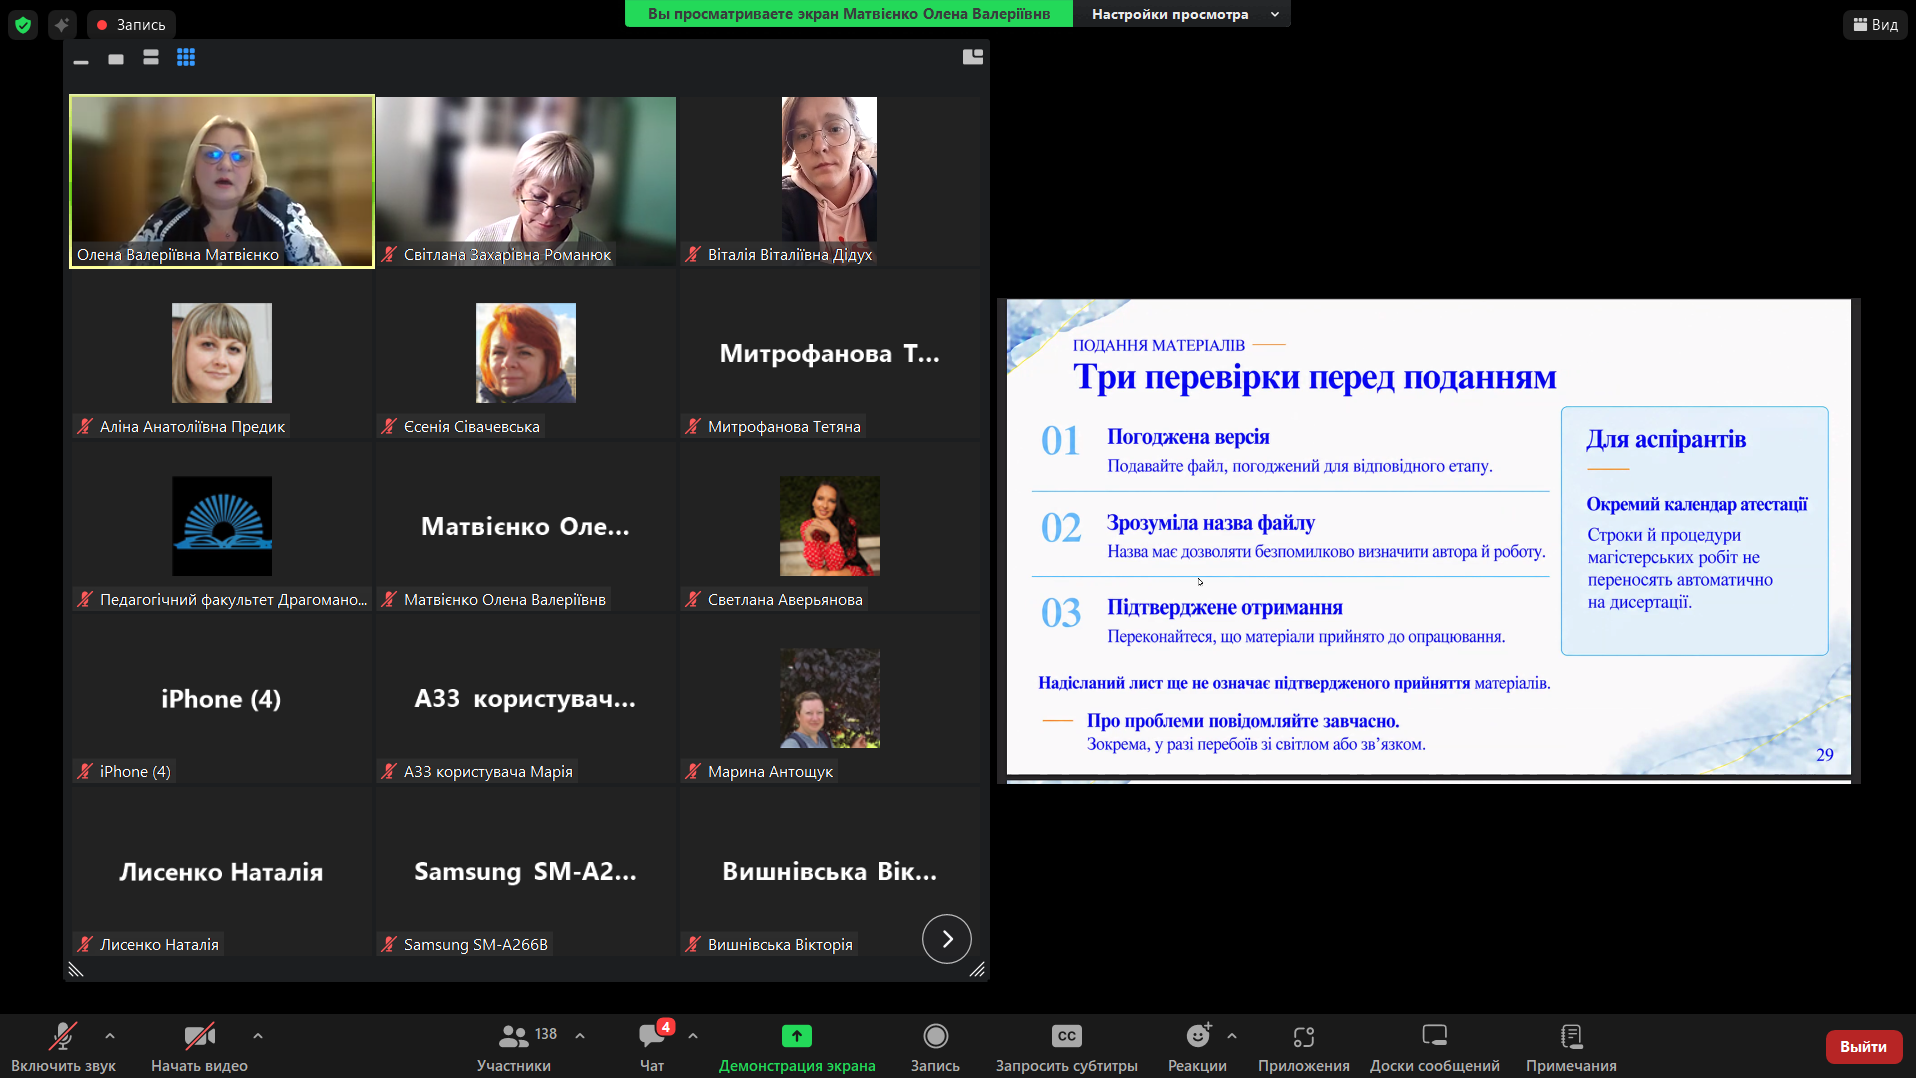Open the Участники participants panel

(514, 1046)
